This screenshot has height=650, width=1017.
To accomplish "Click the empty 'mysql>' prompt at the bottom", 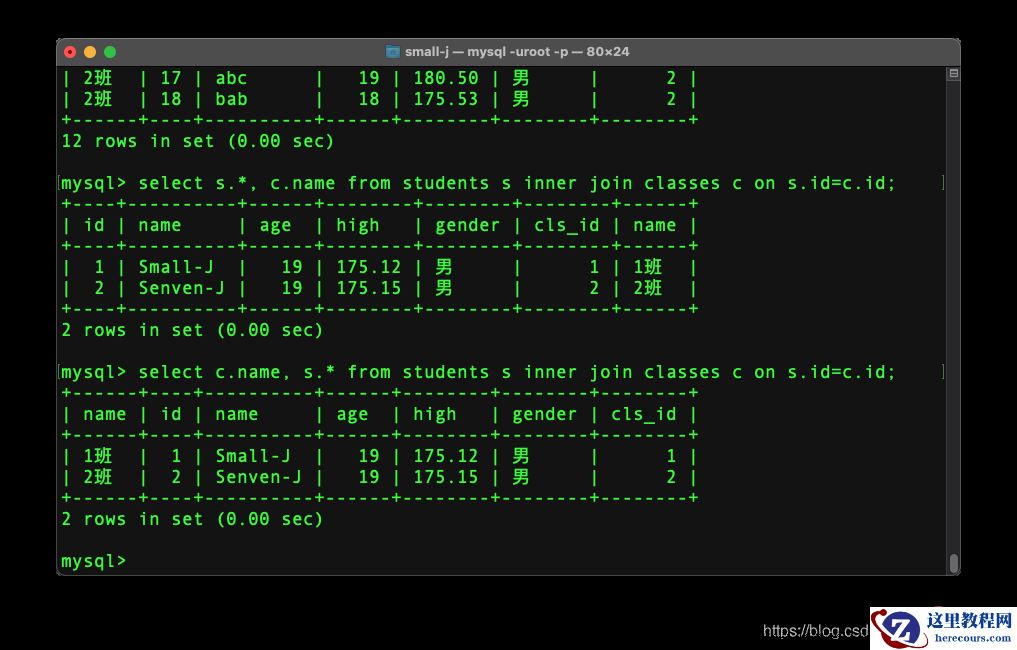I will 93,561.
